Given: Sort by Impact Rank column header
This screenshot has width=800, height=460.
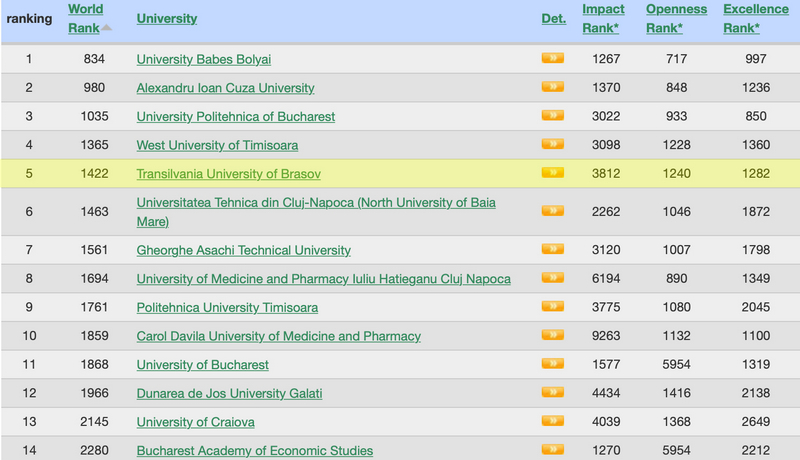Looking at the screenshot, I should point(603,18).
